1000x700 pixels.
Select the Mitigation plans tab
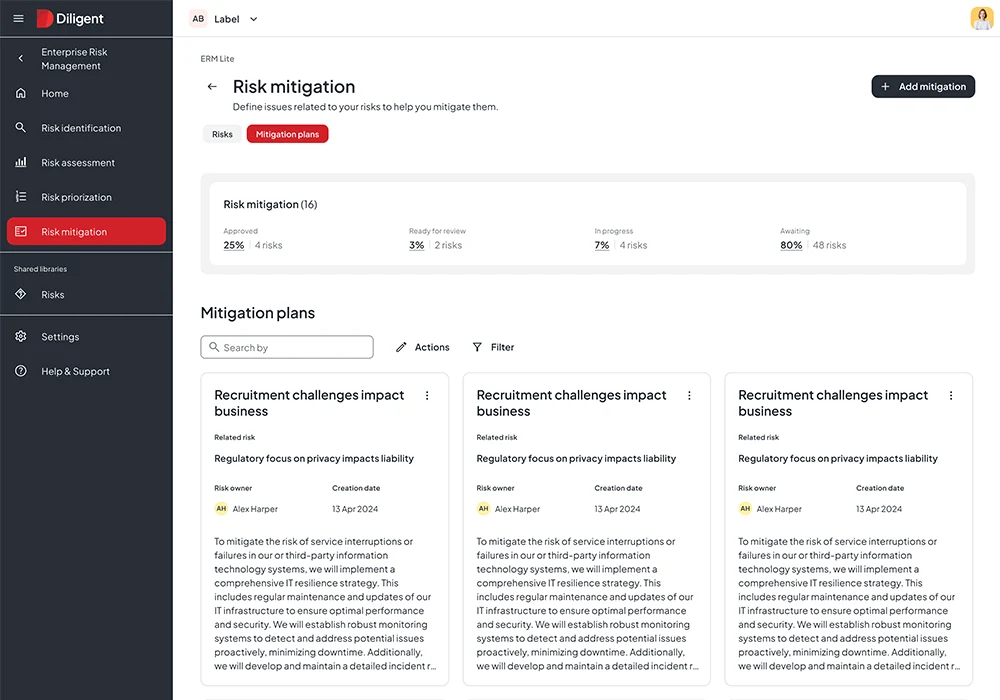click(x=287, y=132)
